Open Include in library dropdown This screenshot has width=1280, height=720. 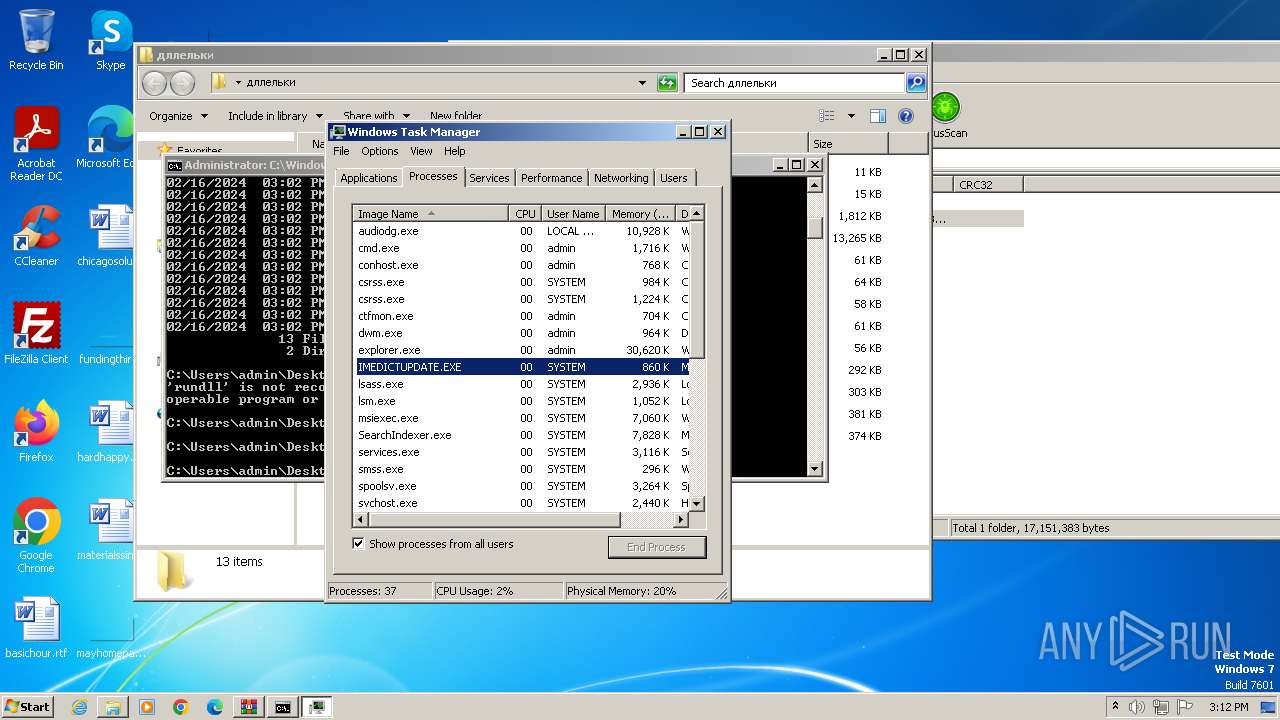pos(275,116)
